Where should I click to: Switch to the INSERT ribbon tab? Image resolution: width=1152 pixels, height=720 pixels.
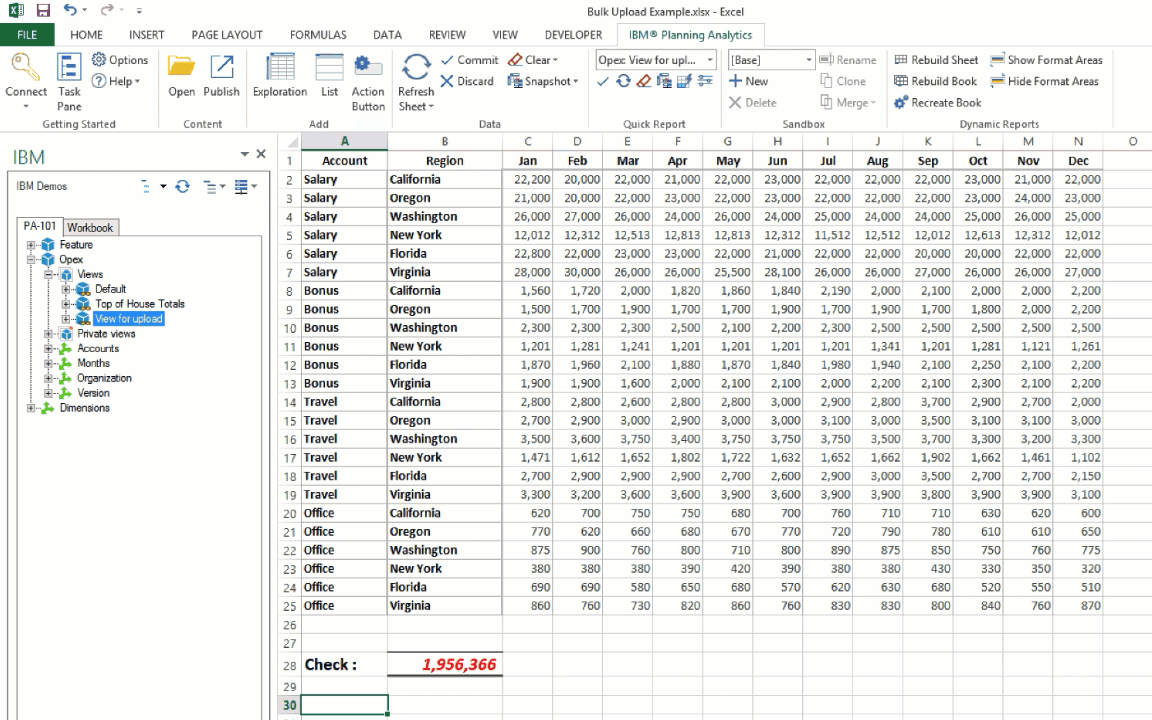146,35
